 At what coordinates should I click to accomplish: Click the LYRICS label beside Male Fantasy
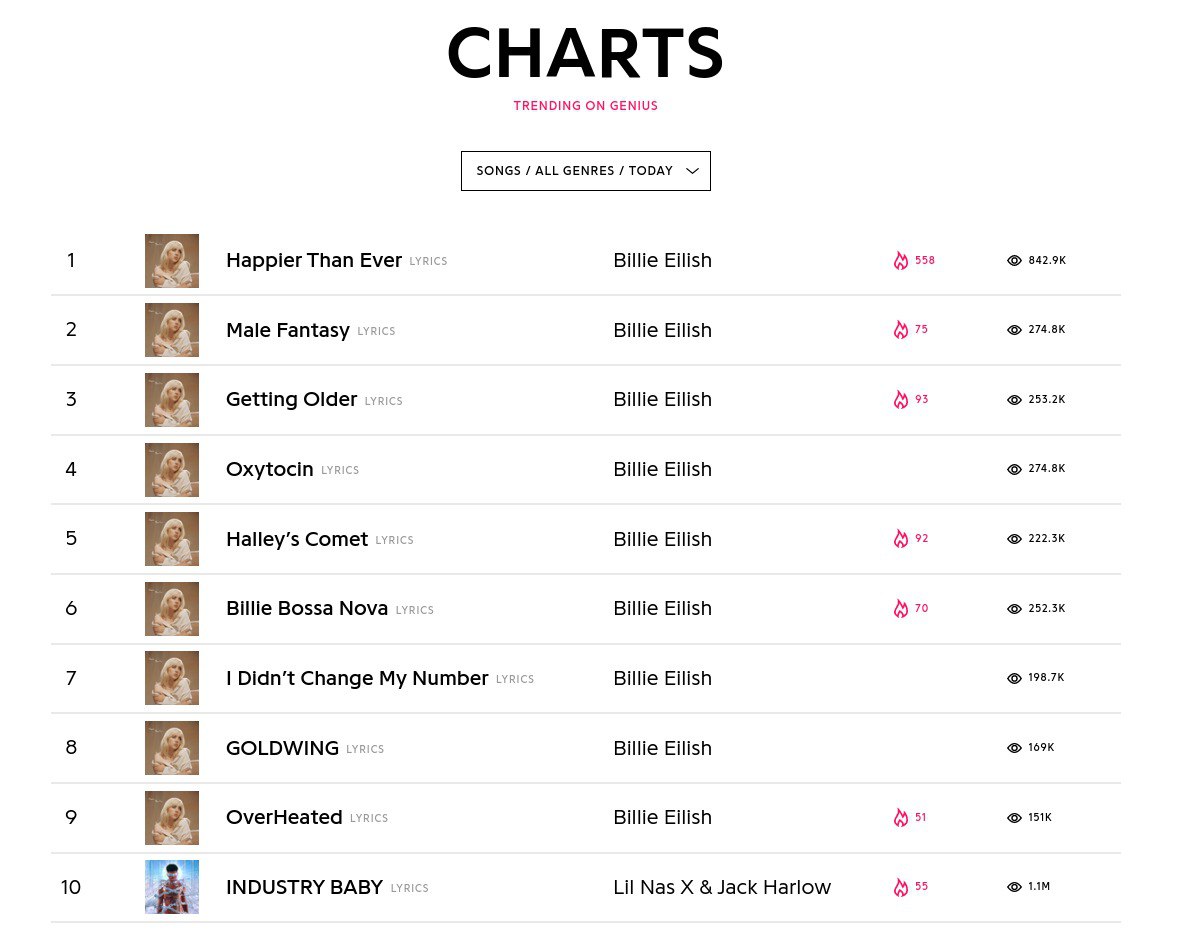click(x=376, y=331)
